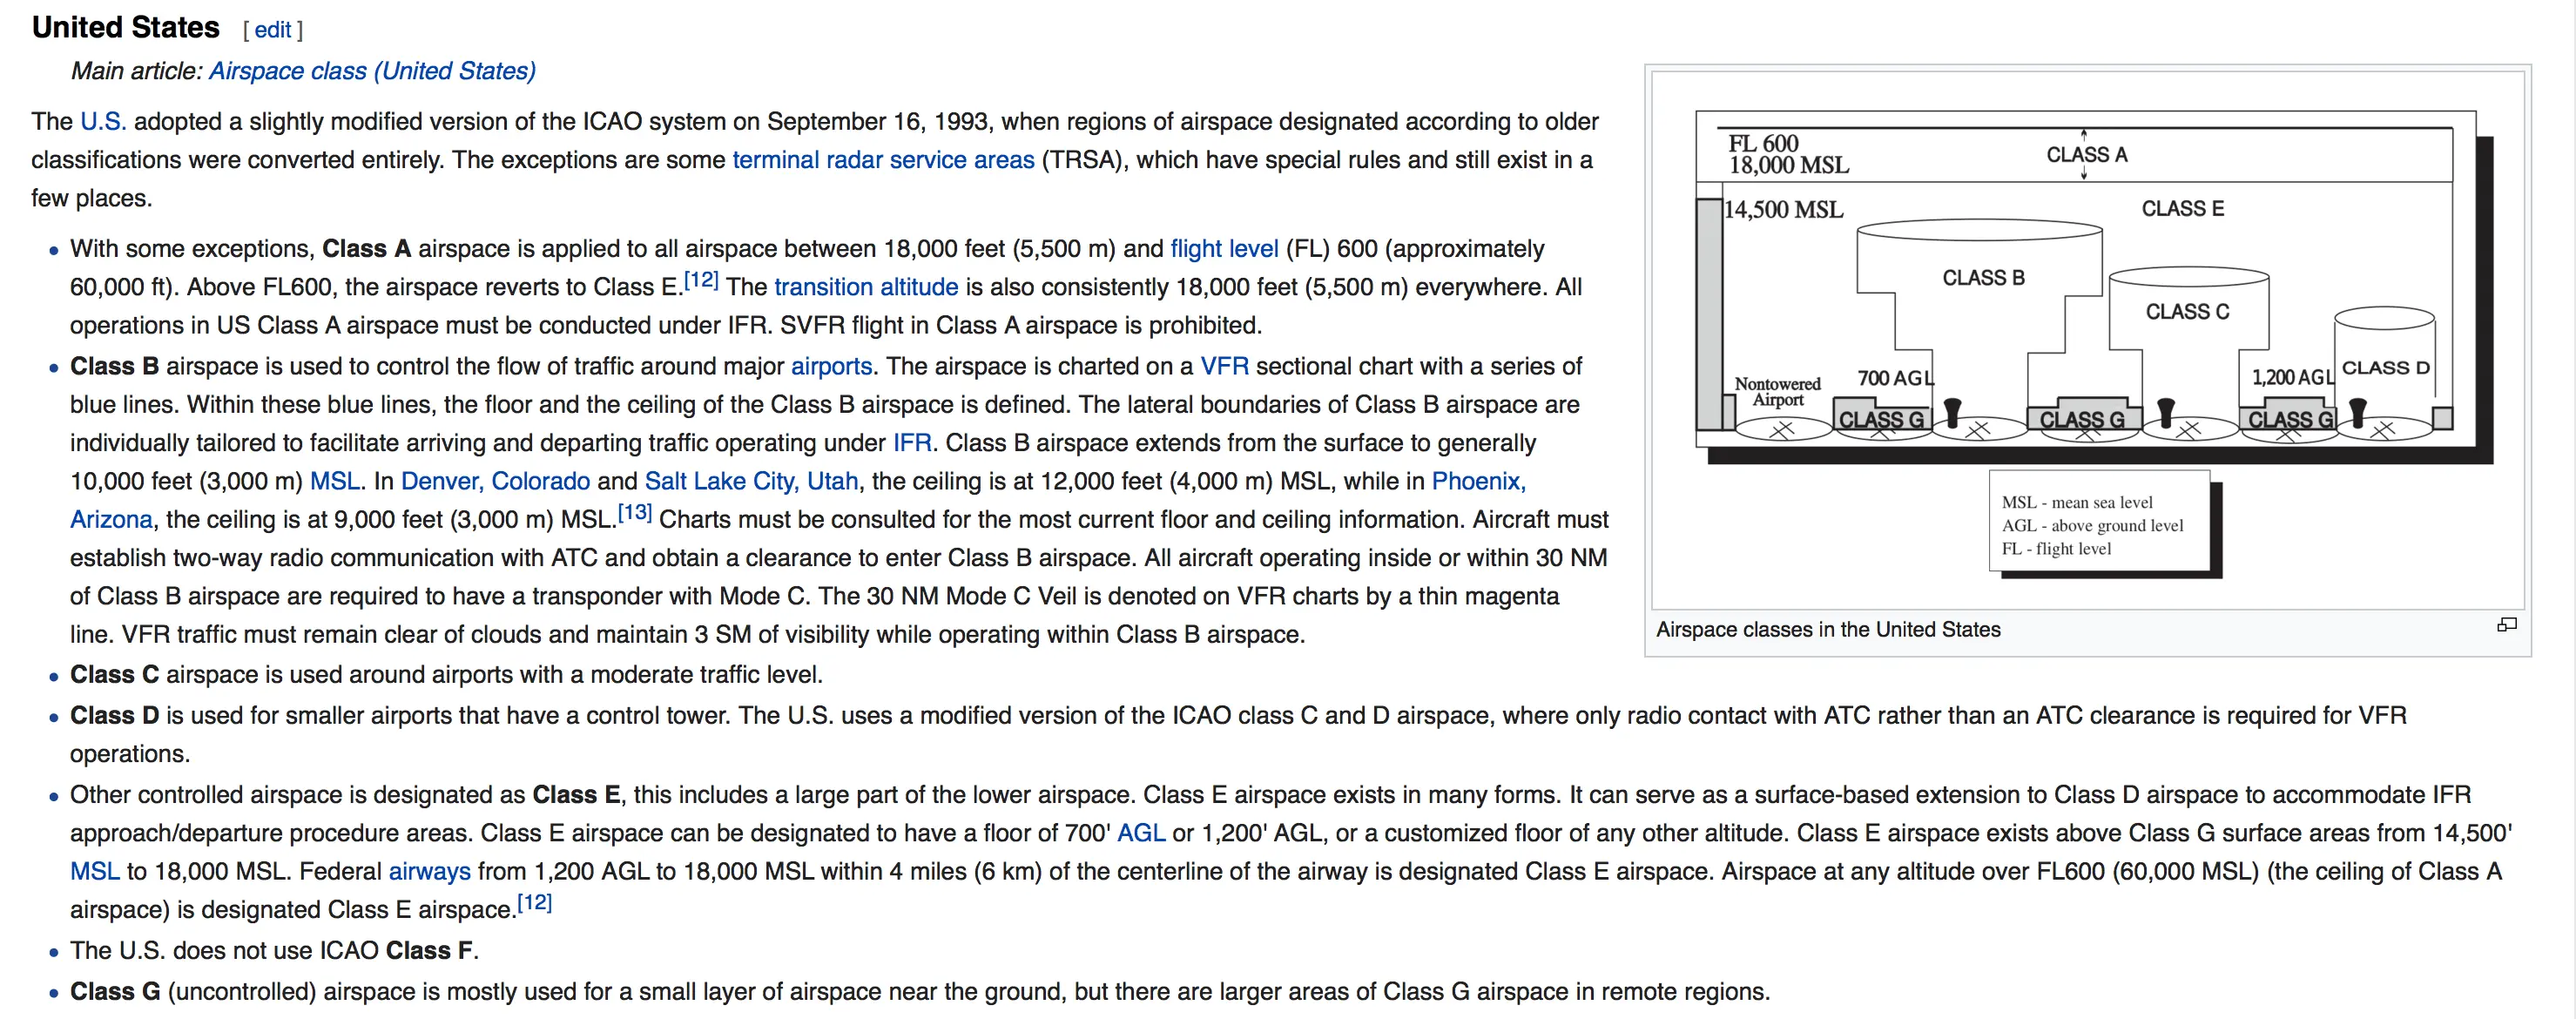Screen dimensions: 2576x1019
Task: Open the Denver, Colorado link
Action: point(495,482)
